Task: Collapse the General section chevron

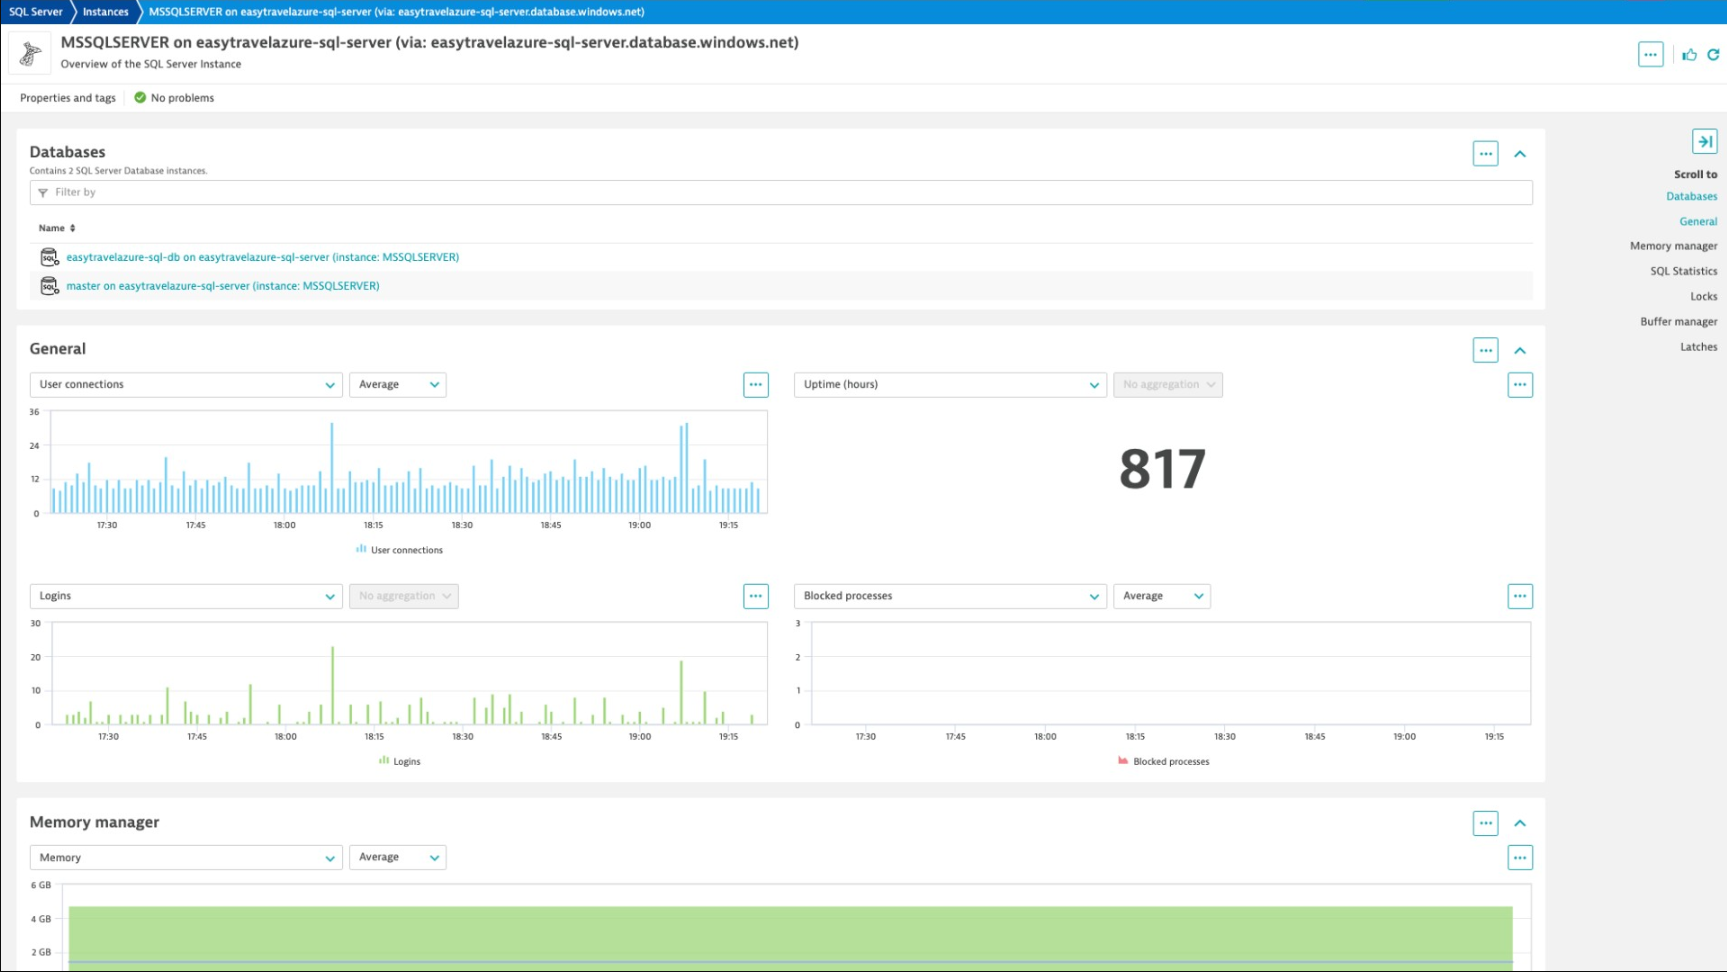Action: point(1519,351)
